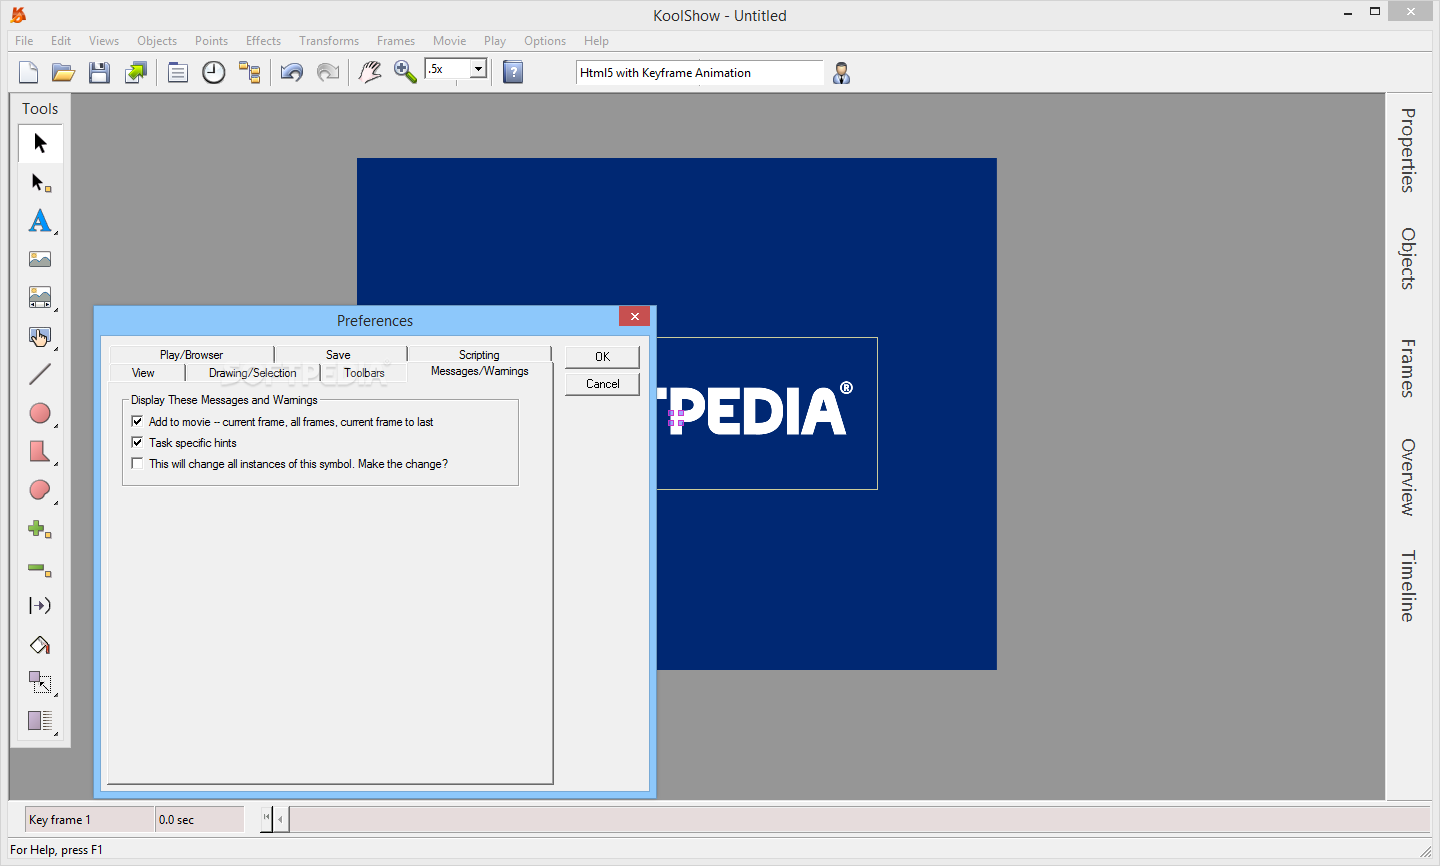Select the Messages/Warnings tab

(480, 371)
